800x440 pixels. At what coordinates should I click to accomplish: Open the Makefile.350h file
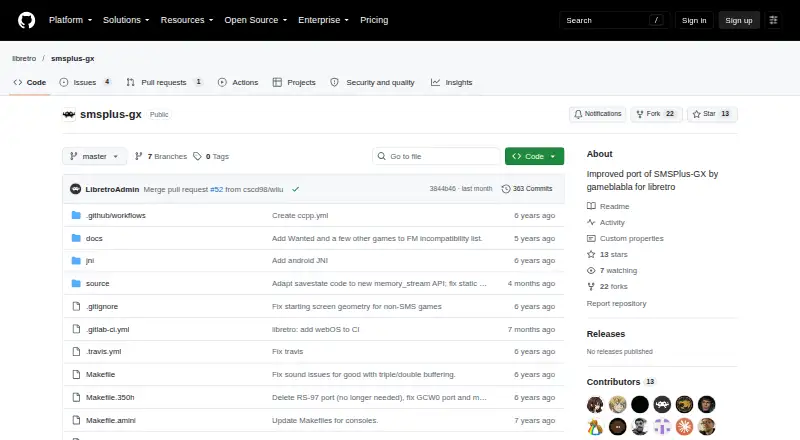click(x=110, y=397)
